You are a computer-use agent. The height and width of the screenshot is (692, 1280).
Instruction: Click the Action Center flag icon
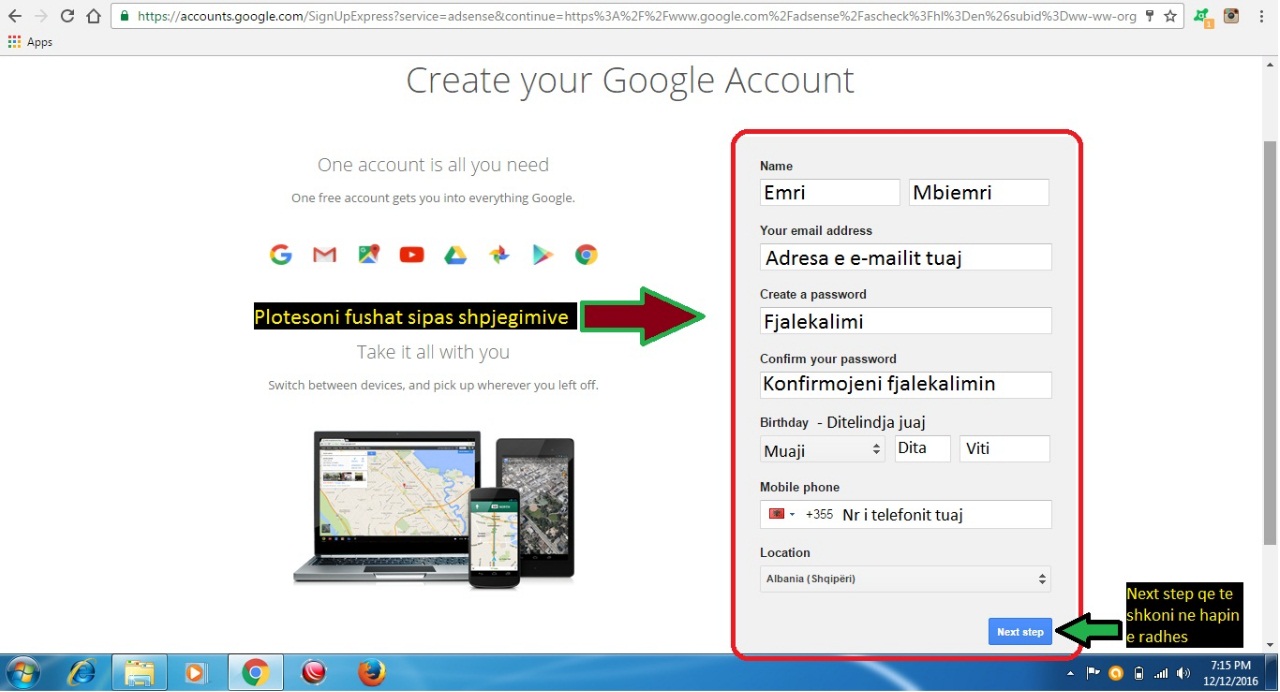point(1093,673)
